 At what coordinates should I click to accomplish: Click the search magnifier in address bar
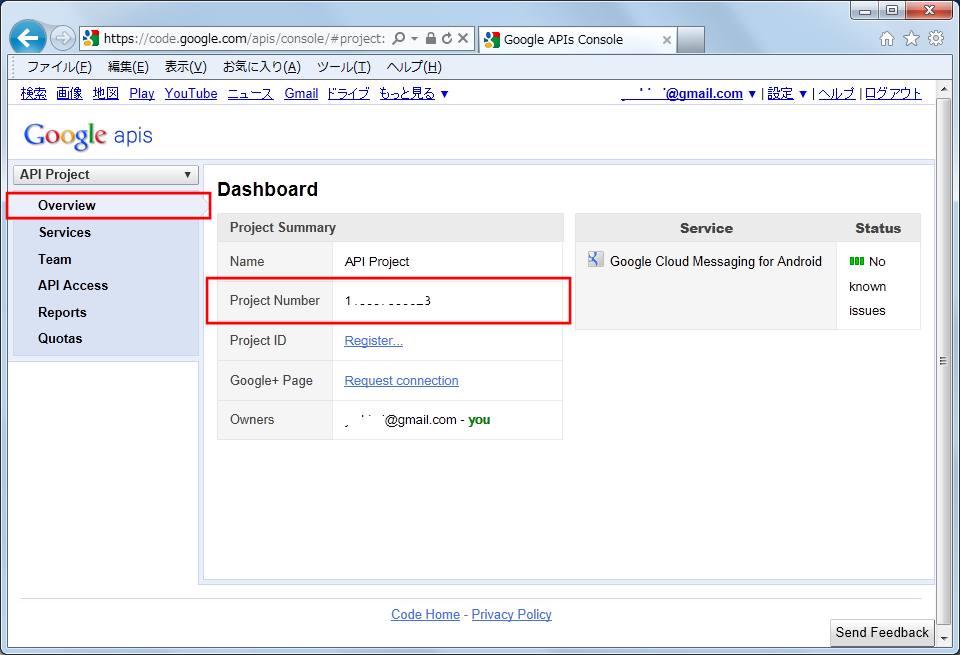[398, 39]
